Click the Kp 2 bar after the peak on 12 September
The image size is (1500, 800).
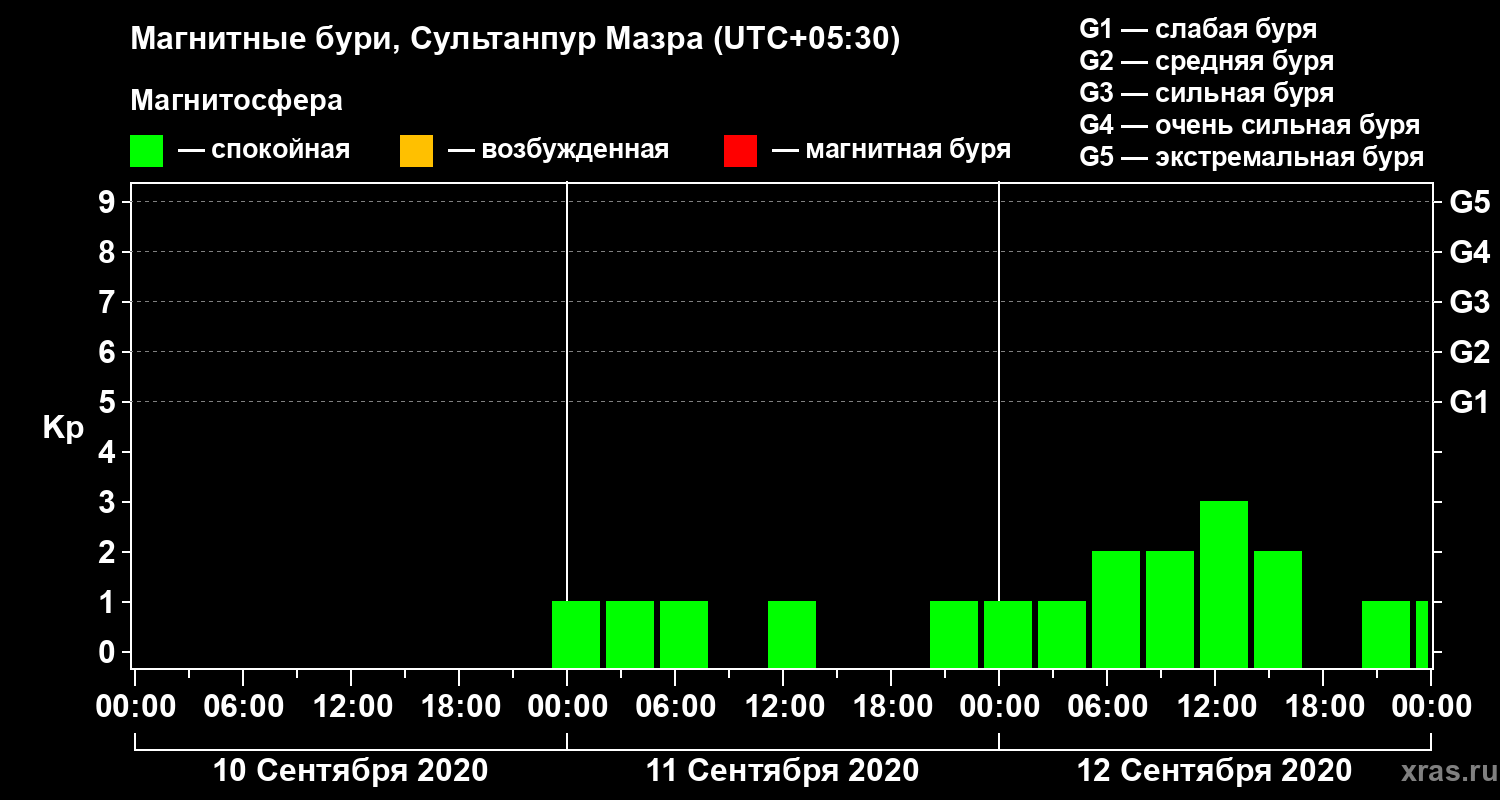(x=1278, y=609)
